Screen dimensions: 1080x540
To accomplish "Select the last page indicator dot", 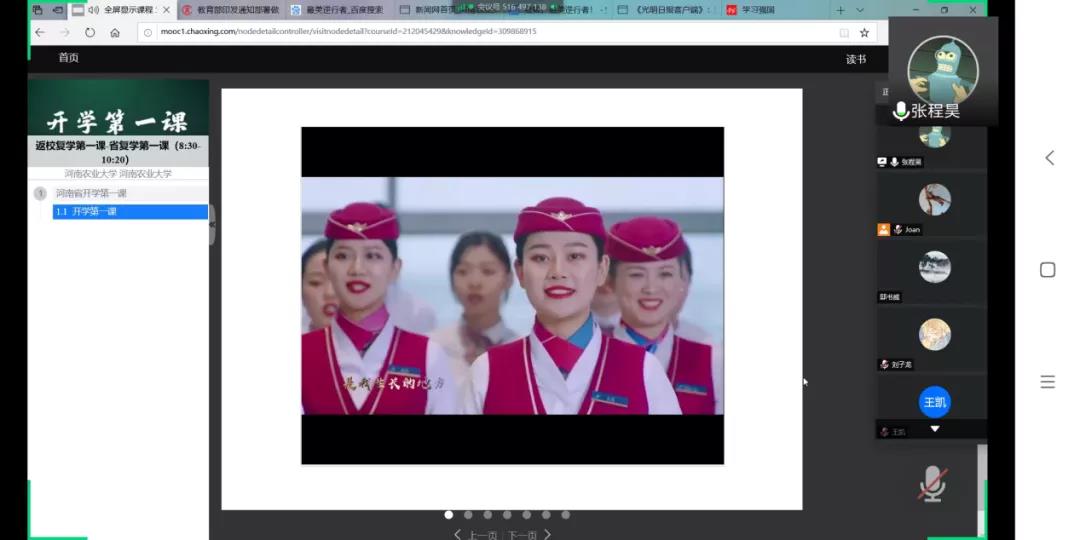I will [565, 515].
